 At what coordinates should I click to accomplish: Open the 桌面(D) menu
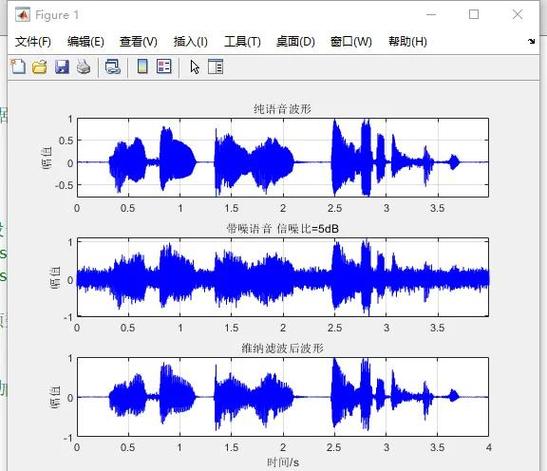coord(295,42)
